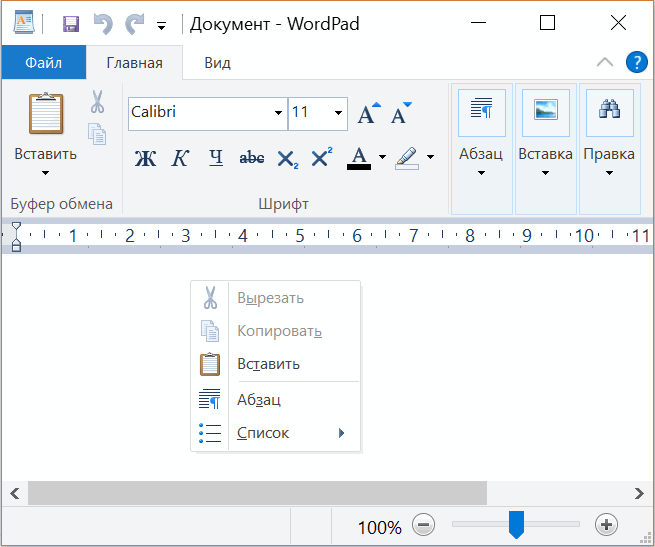Open the Абзац ribbon group

pos(482,148)
